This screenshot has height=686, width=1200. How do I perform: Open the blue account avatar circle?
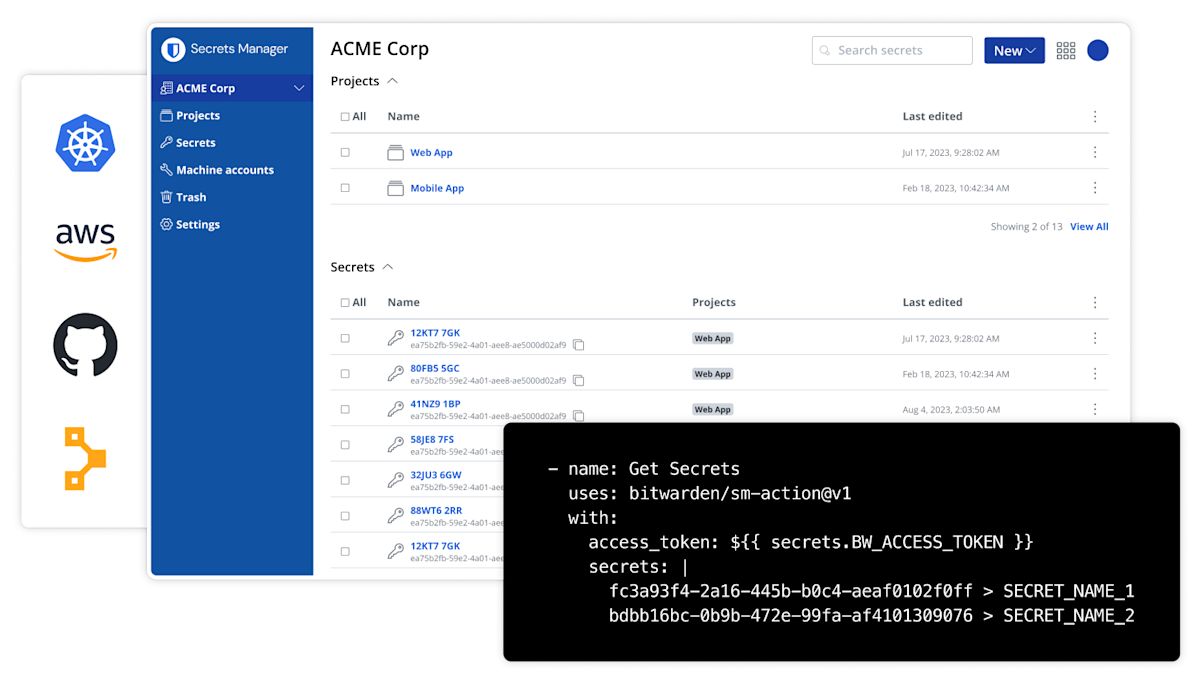point(1098,50)
